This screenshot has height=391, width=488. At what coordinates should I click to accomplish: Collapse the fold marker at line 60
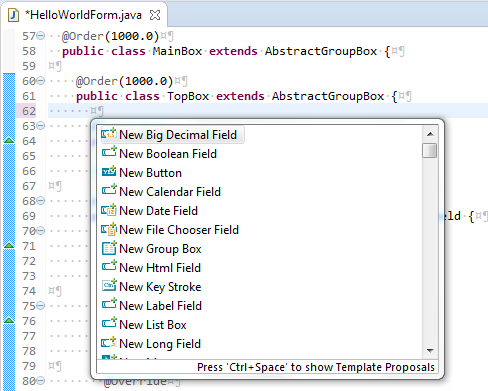tap(40, 81)
